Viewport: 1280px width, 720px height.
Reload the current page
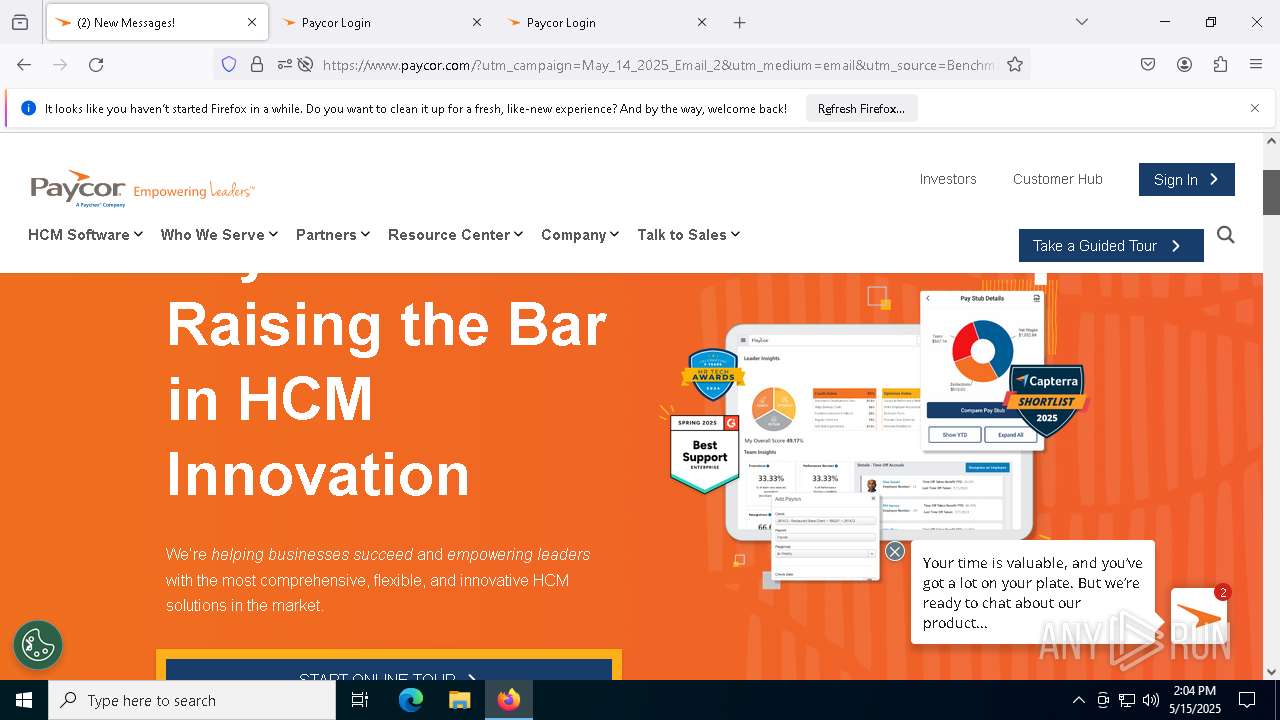click(x=96, y=65)
